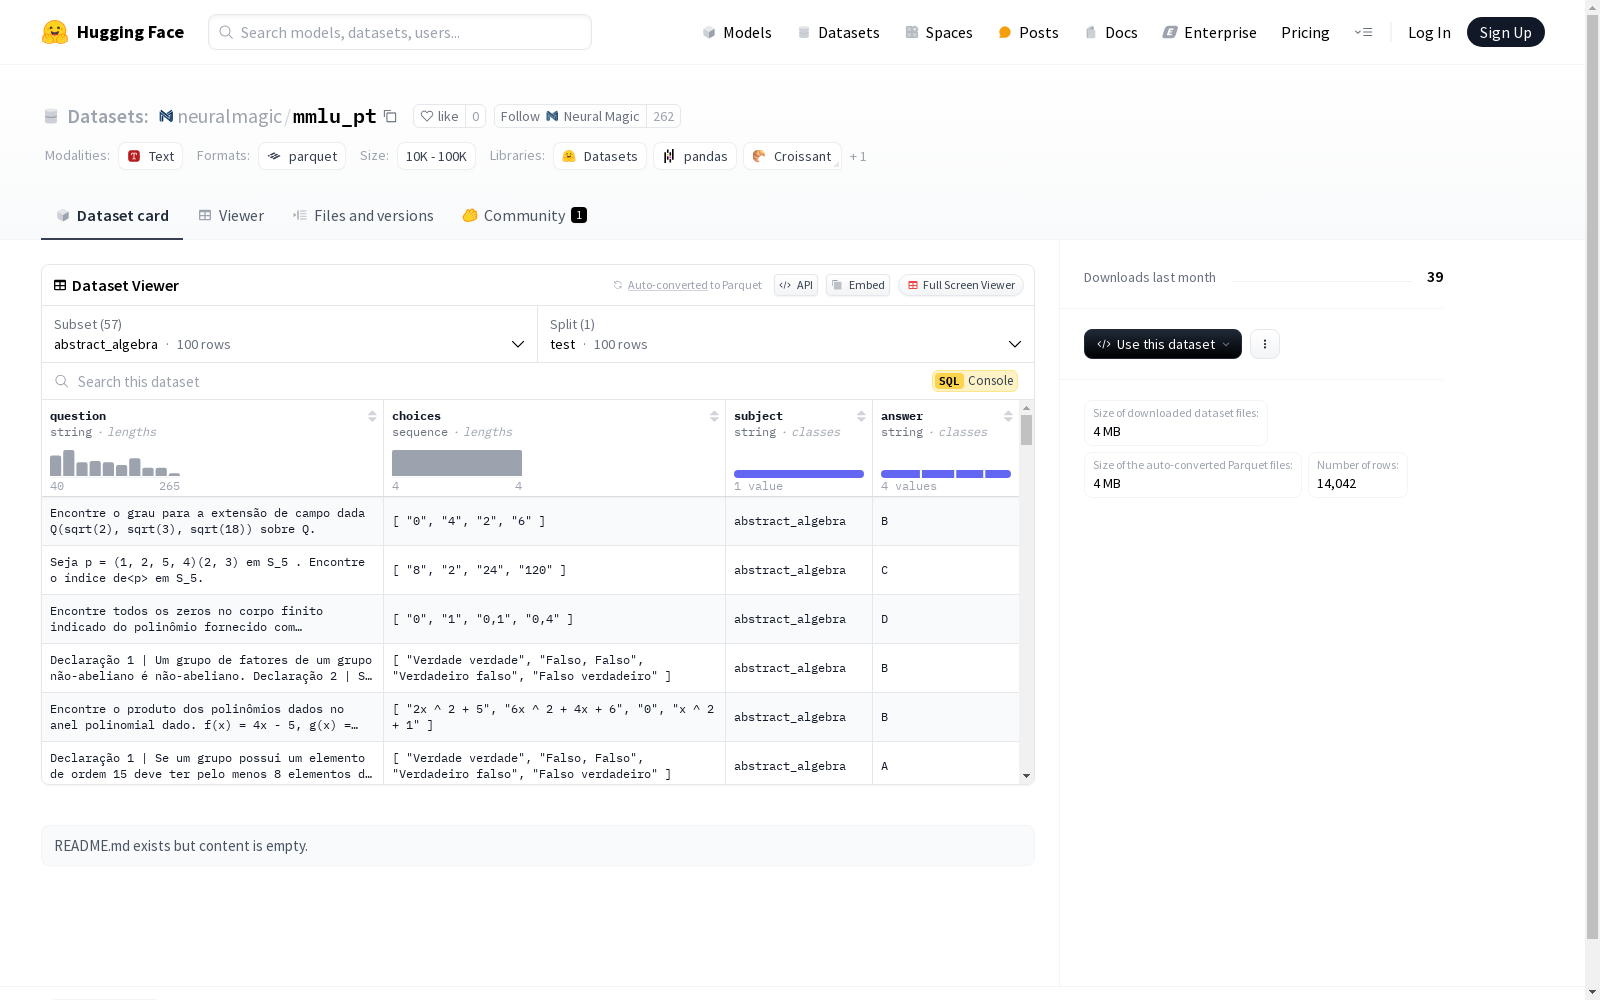The width and height of the screenshot is (1600, 1000).
Task: Click the search magnifier in dataset search
Action: pos(62,382)
